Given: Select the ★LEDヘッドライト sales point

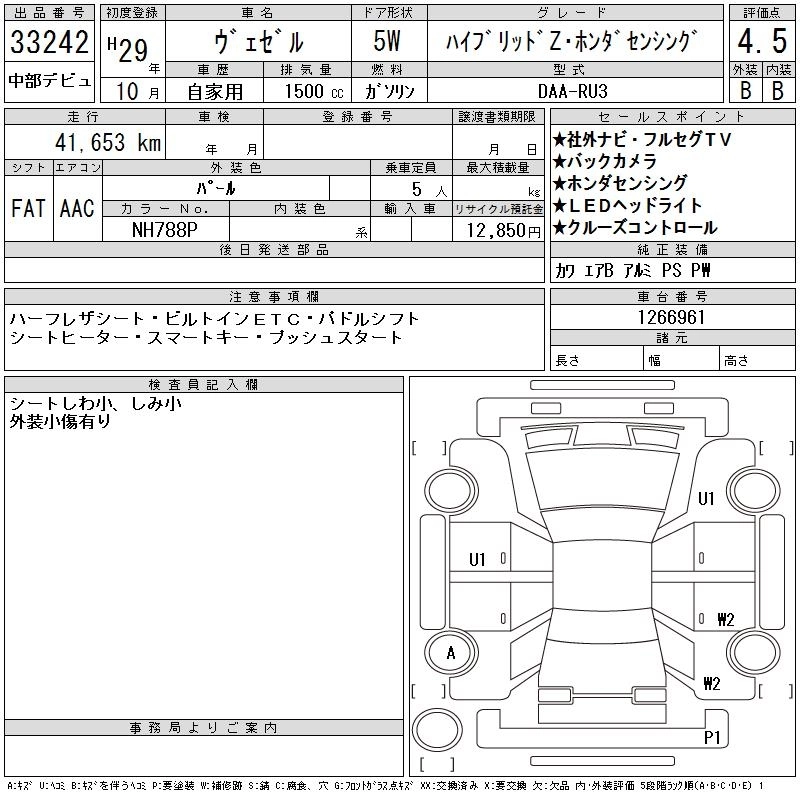Looking at the screenshot, I should click(628, 205).
